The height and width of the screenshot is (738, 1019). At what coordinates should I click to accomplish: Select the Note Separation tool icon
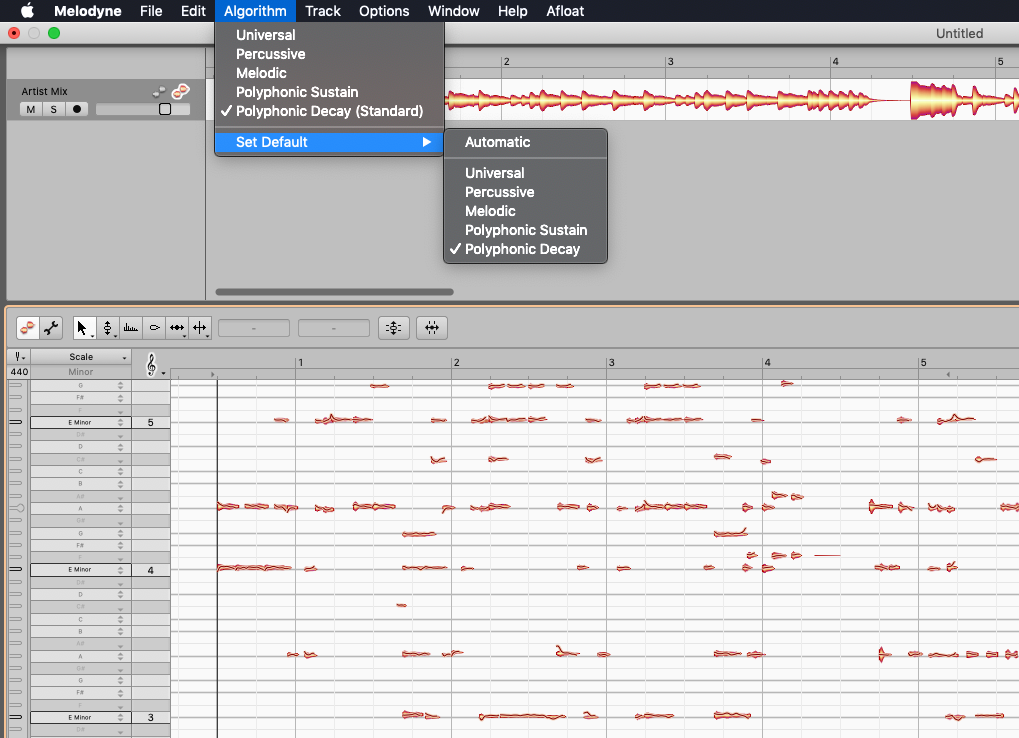(200, 328)
